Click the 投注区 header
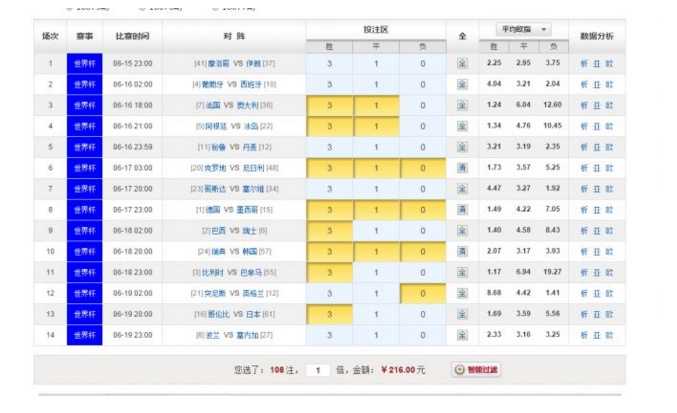 click(376, 30)
